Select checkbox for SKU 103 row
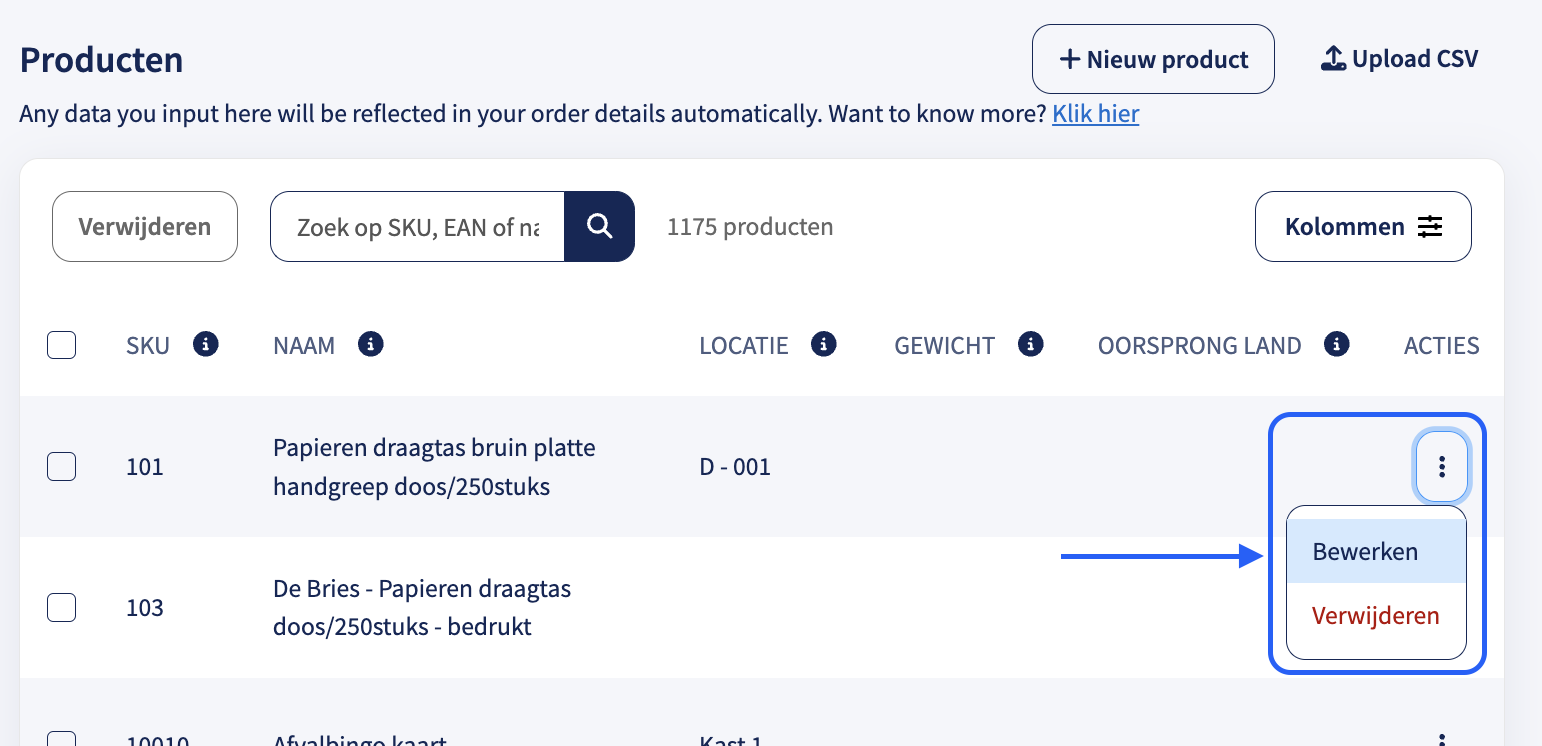Viewport: 1542px width, 746px height. pos(62,607)
